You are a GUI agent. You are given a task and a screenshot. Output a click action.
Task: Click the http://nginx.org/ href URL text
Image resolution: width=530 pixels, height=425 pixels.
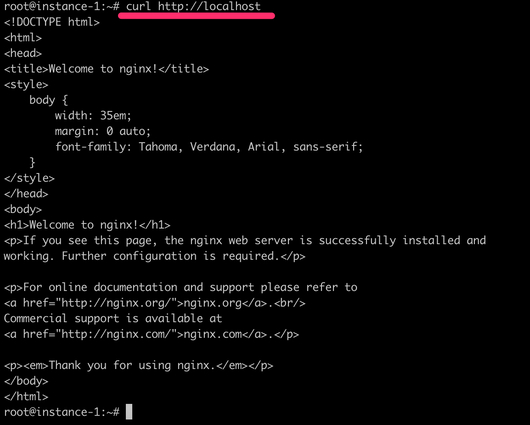[x=116, y=303]
